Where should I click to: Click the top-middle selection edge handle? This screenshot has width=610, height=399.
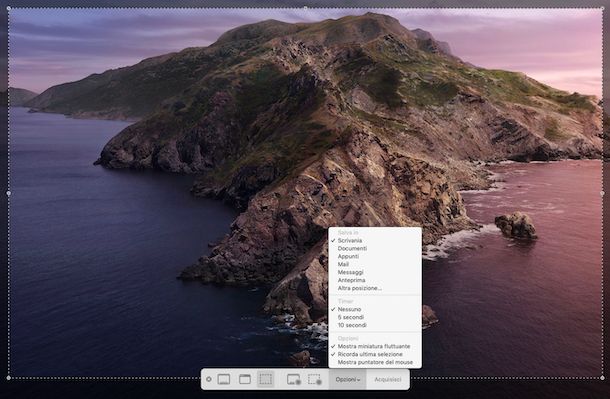point(305,8)
